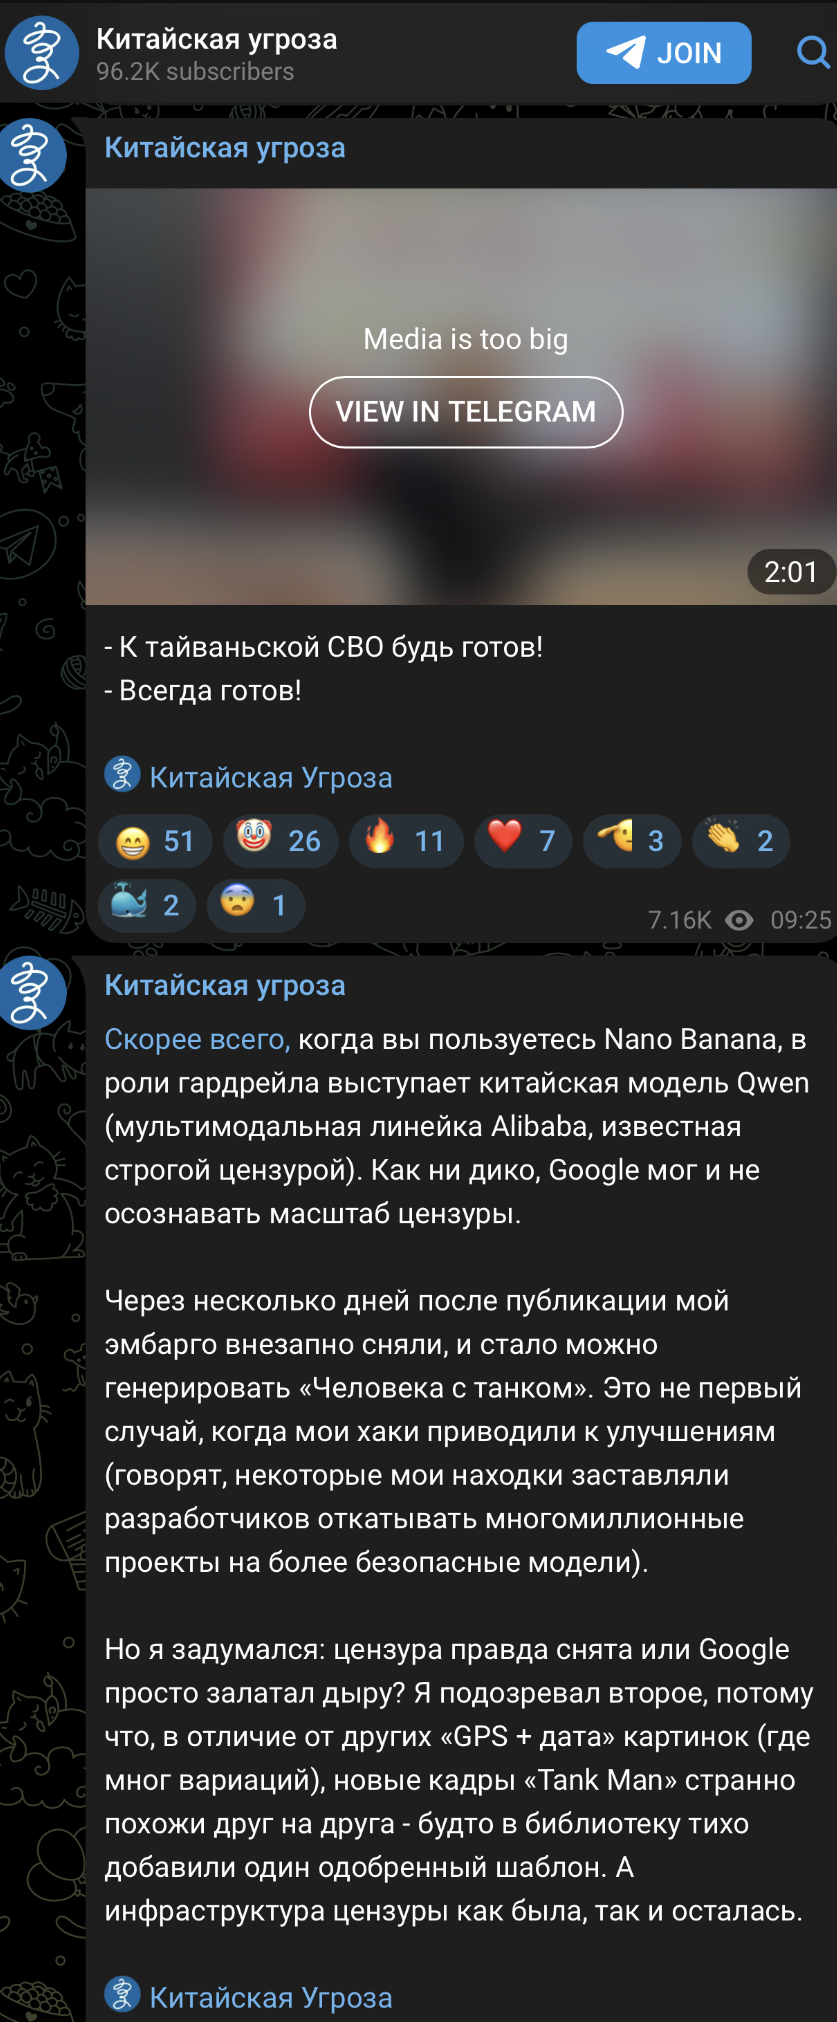Click the 2:01 video duration badge
Image resolution: width=837 pixels, height=2022 pixels.
791,572
